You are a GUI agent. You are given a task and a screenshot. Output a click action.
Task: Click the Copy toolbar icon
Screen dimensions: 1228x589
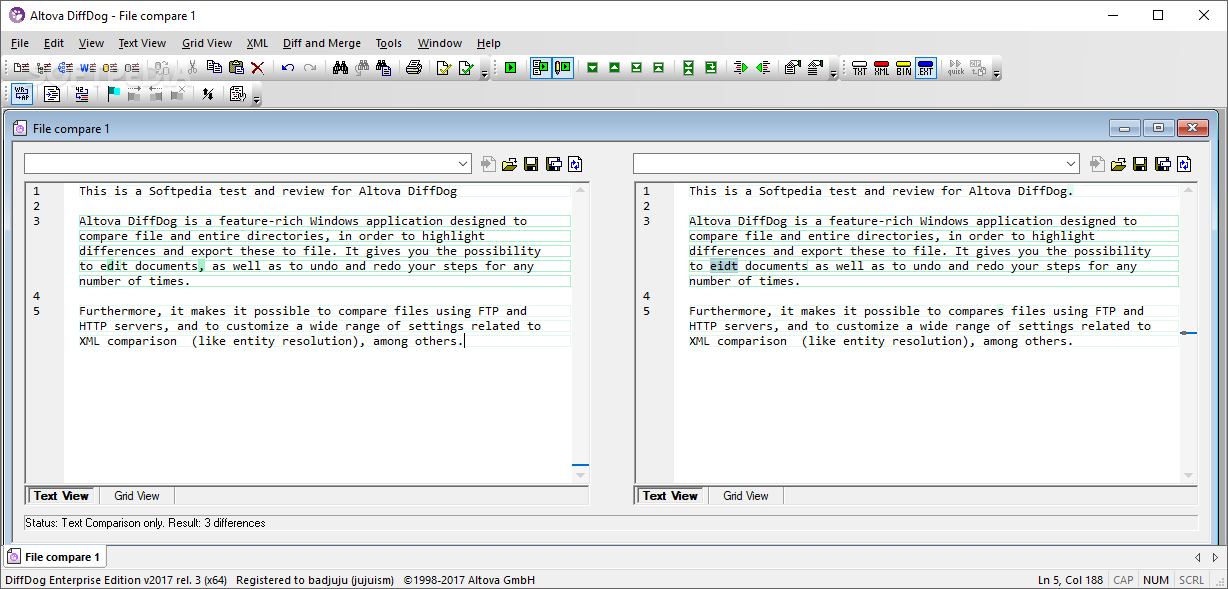point(214,67)
